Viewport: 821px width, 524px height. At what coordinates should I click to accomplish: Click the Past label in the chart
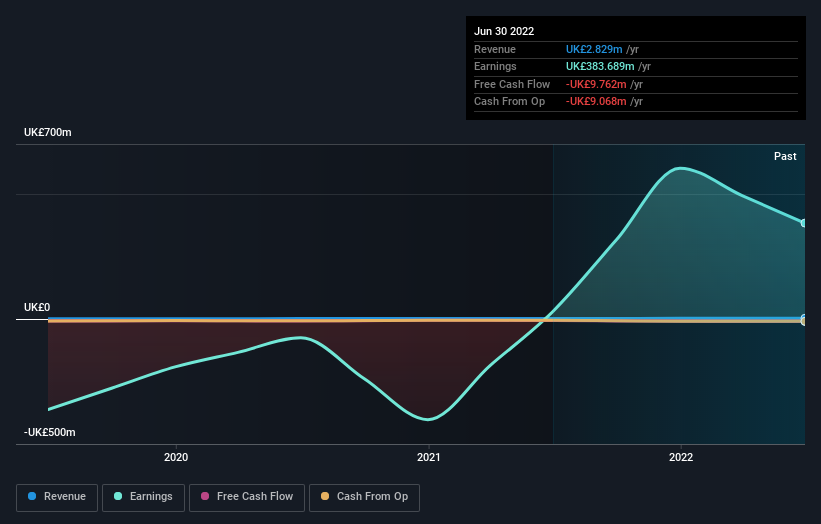(785, 156)
